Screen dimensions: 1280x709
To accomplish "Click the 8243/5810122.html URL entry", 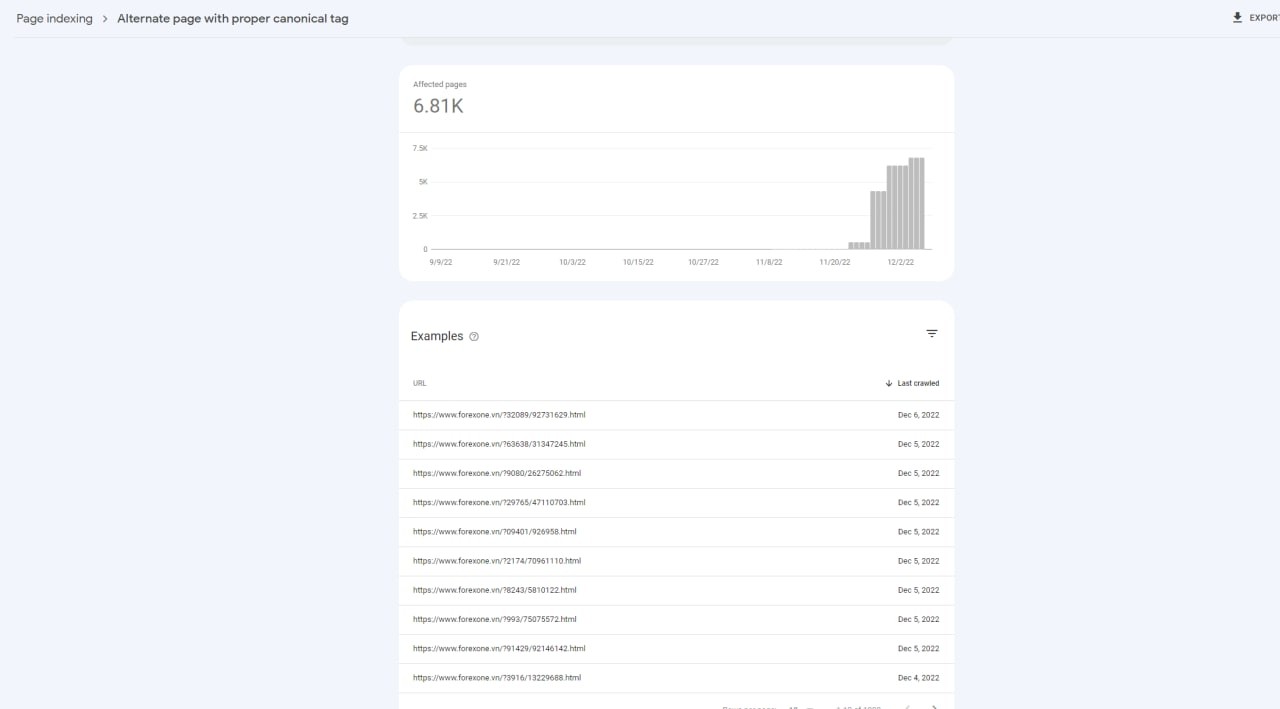I will [x=495, y=590].
